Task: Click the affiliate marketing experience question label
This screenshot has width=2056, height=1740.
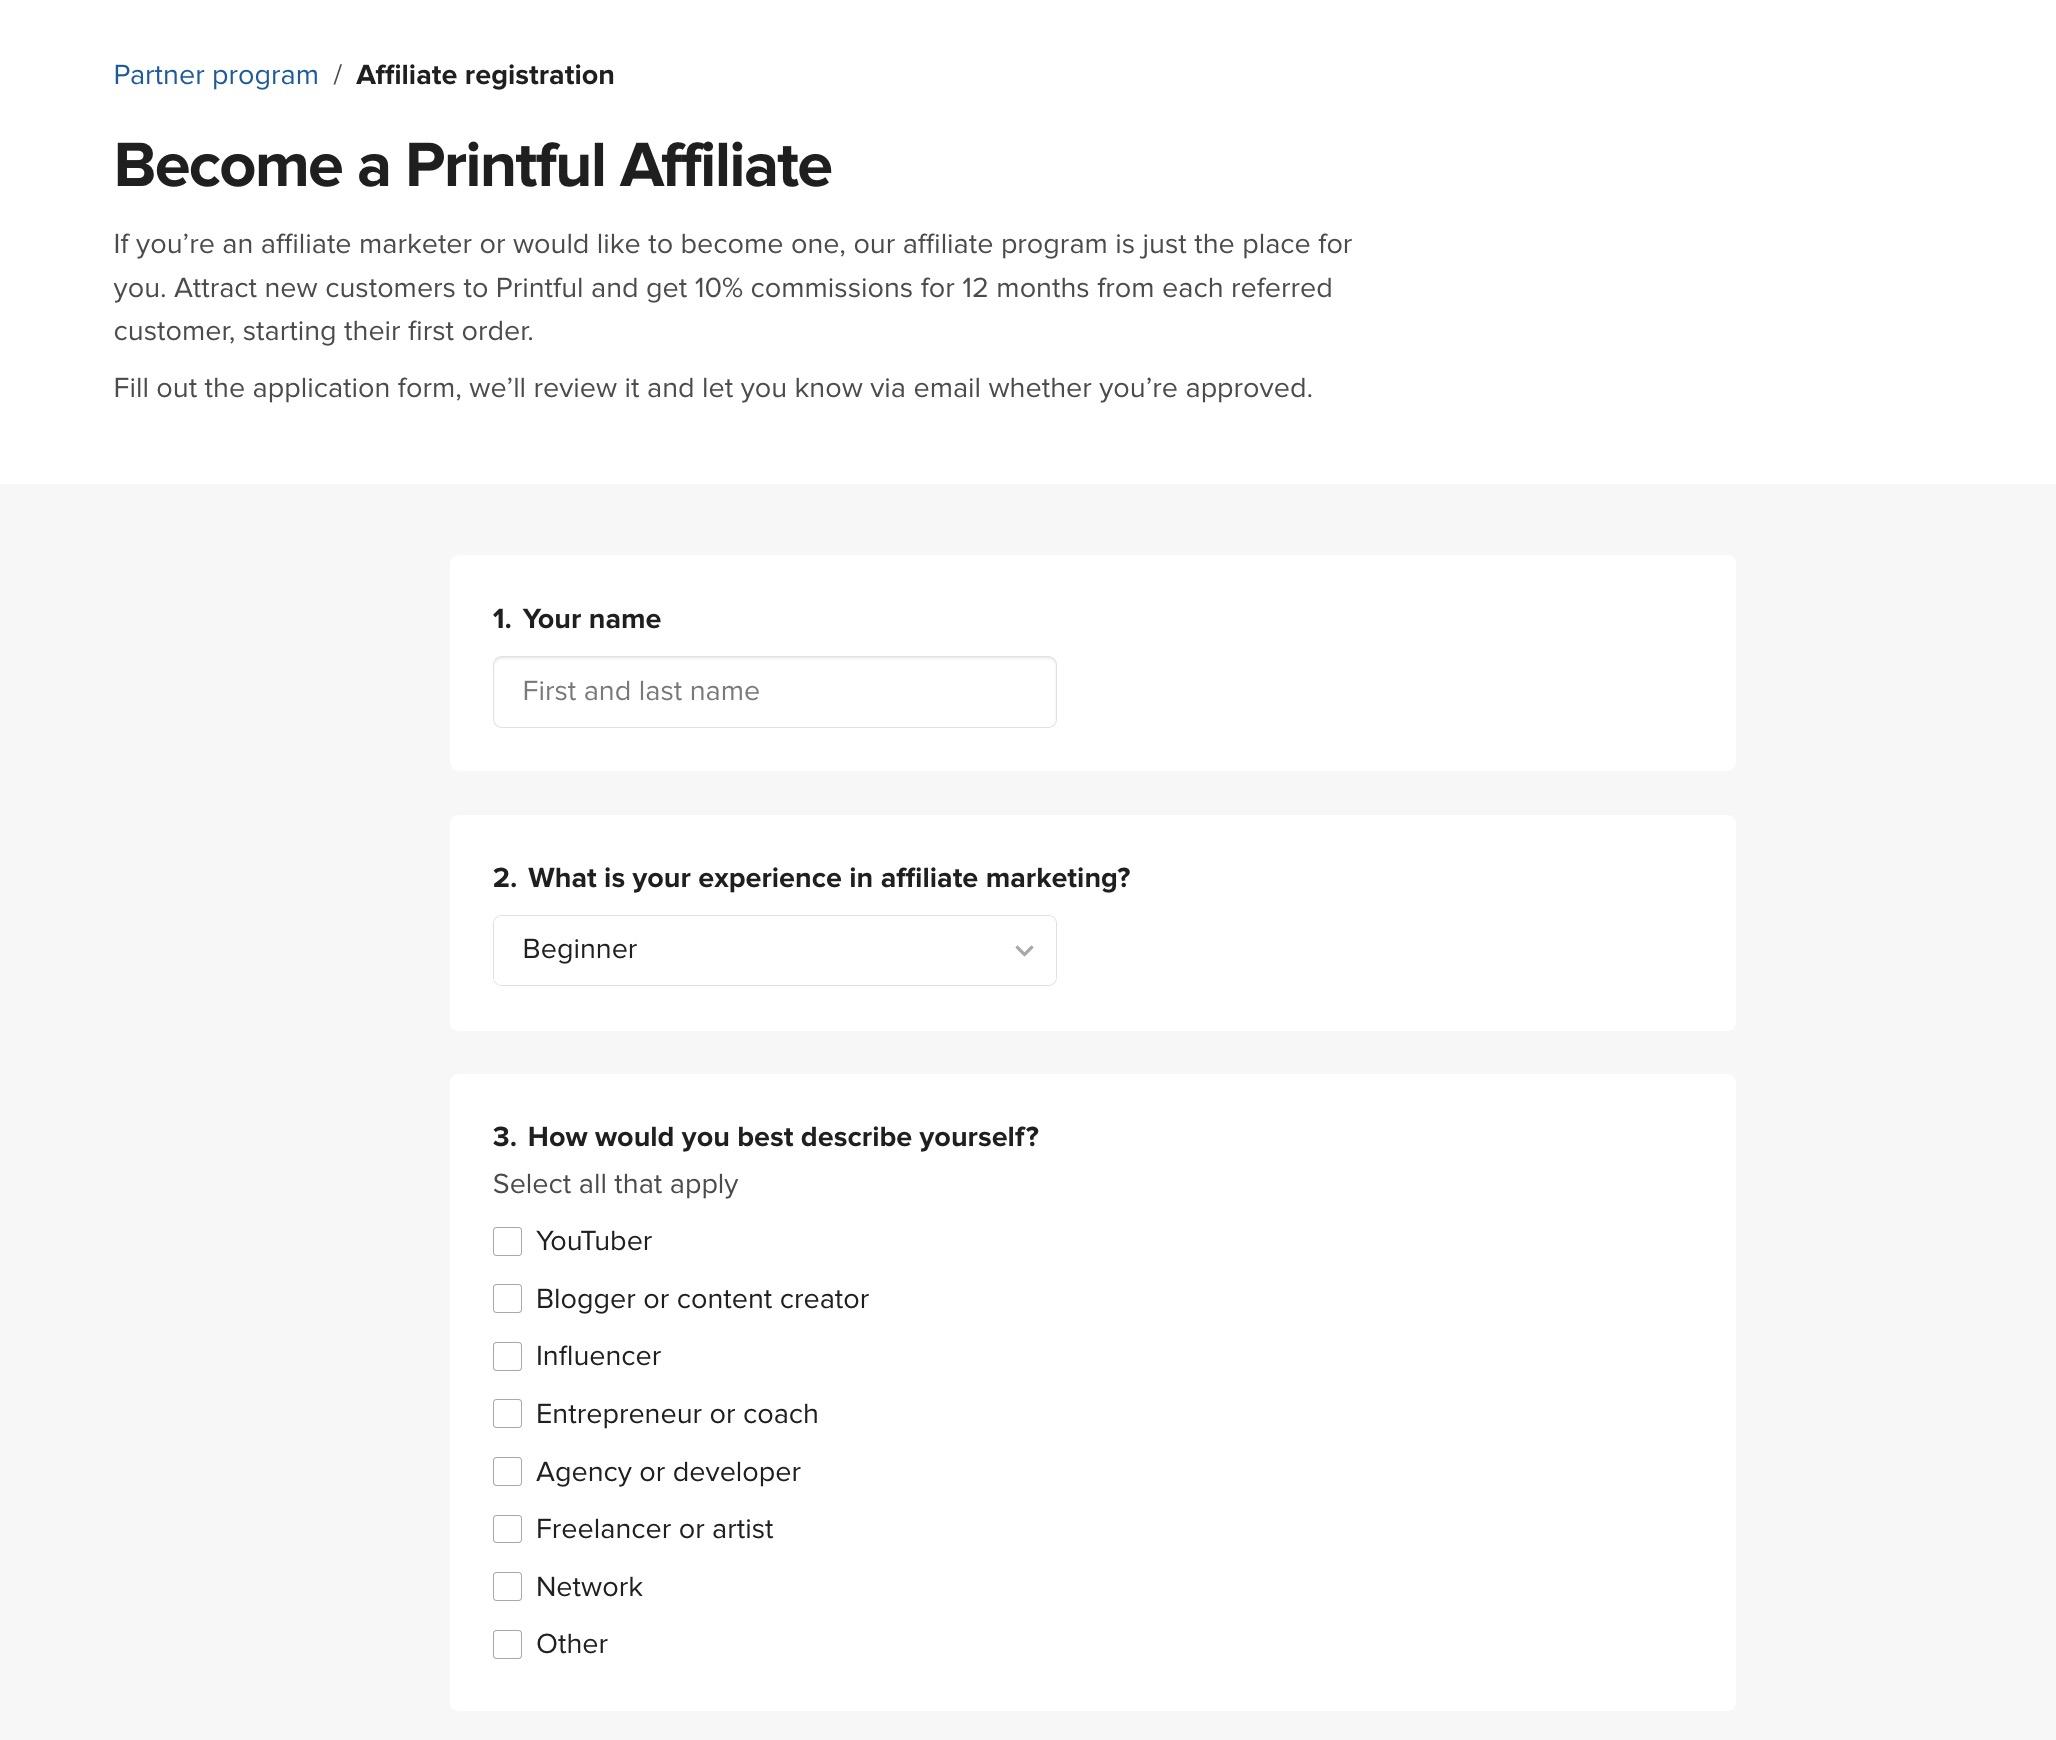Action: pyautogui.click(x=828, y=878)
